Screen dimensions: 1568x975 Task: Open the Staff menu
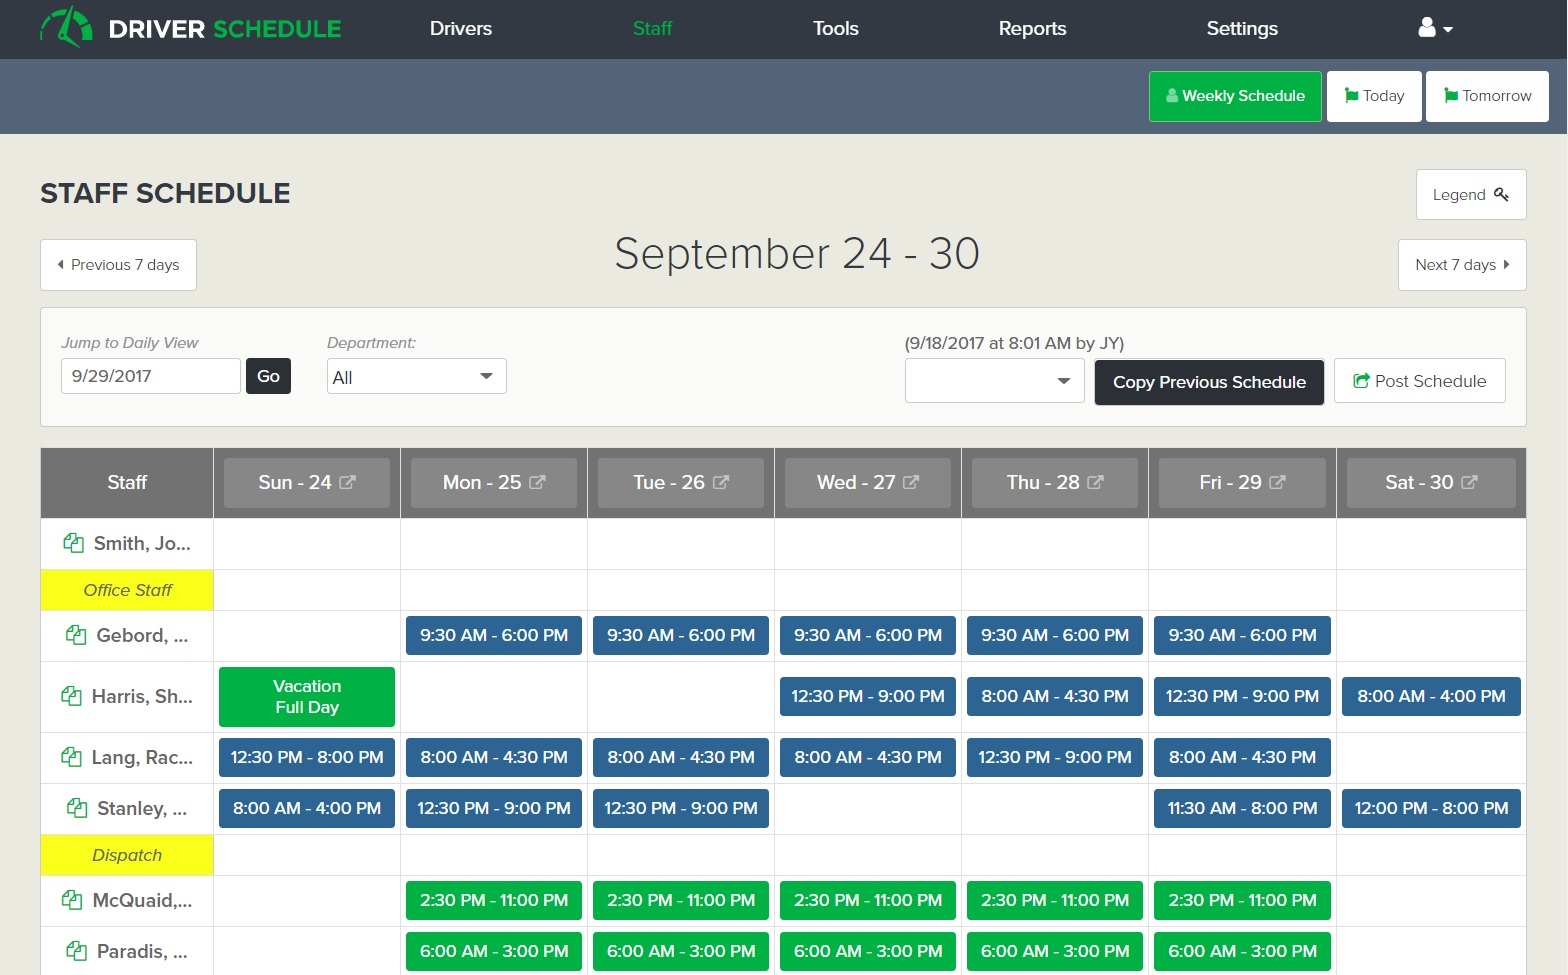pos(652,29)
